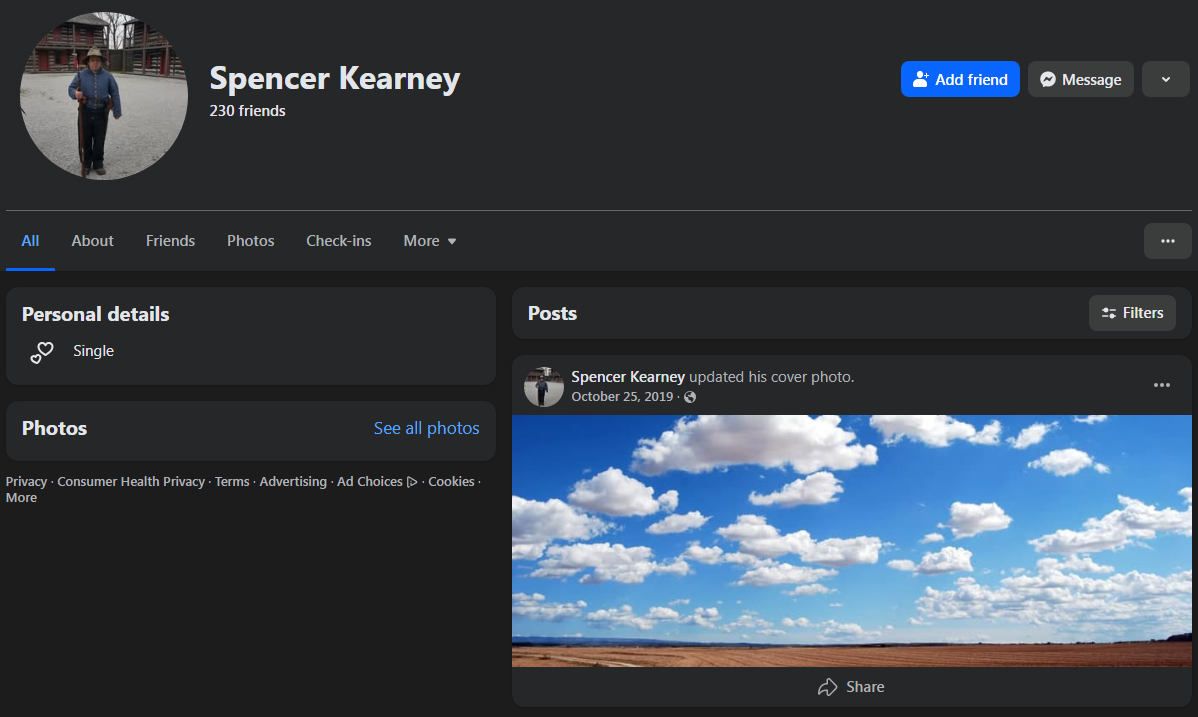Open the post's three-dots options menu
The height and width of the screenshot is (717, 1198).
[1161, 385]
